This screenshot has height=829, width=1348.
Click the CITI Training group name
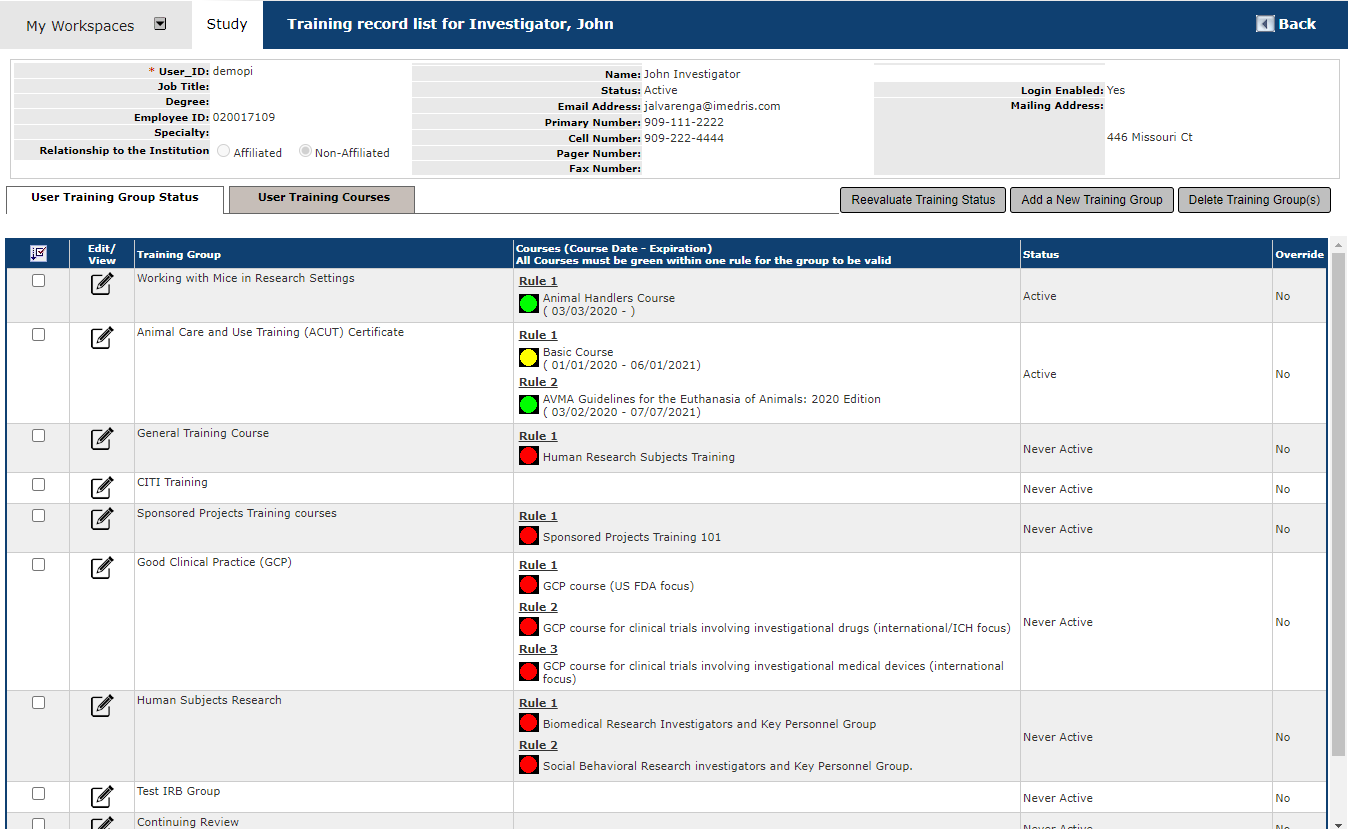tap(172, 482)
